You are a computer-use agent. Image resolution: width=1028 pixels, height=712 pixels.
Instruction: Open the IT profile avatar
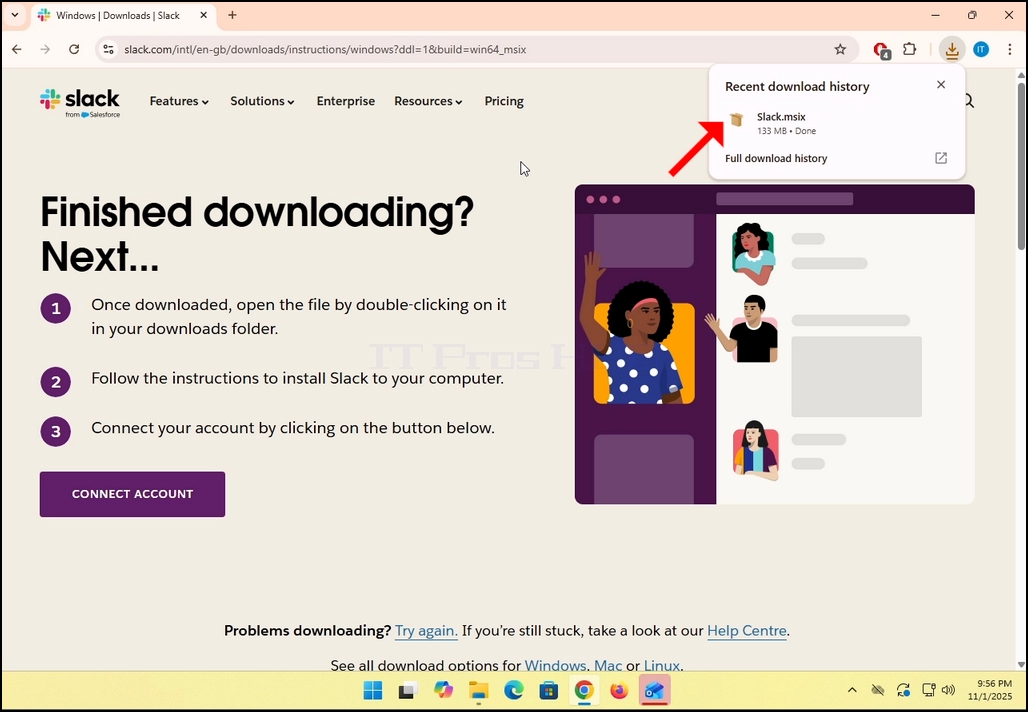pyautogui.click(x=981, y=49)
